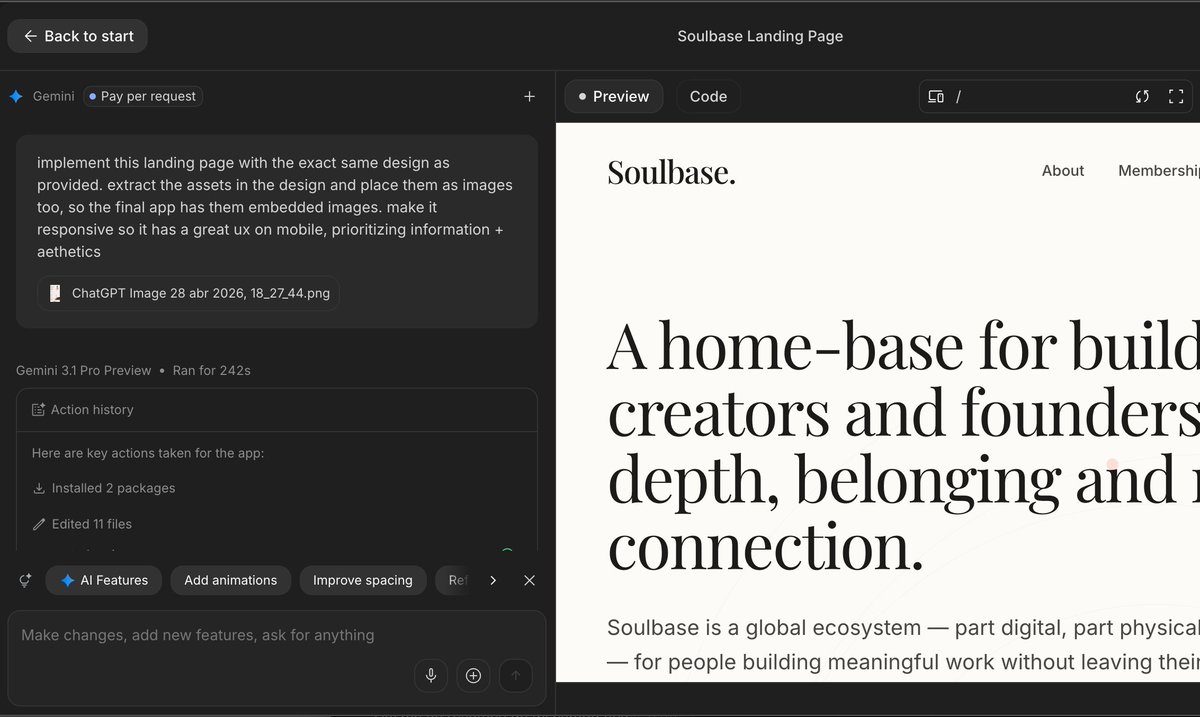Image resolution: width=1200 pixels, height=717 pixels.
Task: Select the Improve spacing suggestion
Action: tap(363, 580)
